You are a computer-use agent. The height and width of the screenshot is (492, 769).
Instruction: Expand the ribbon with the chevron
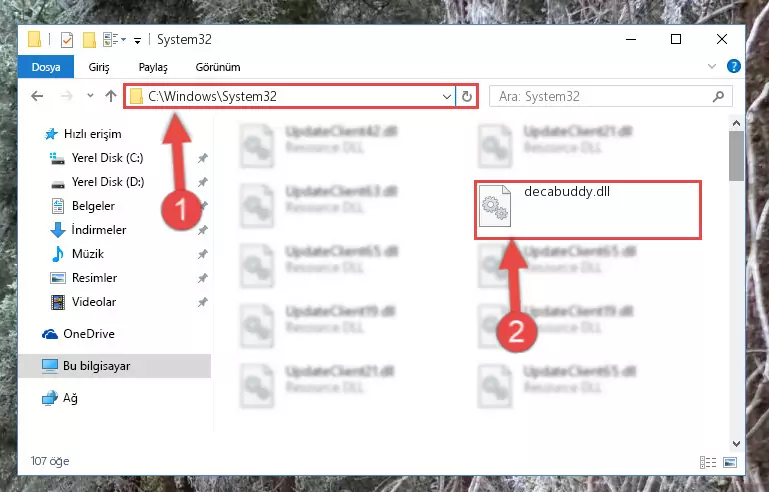point(712,66)
